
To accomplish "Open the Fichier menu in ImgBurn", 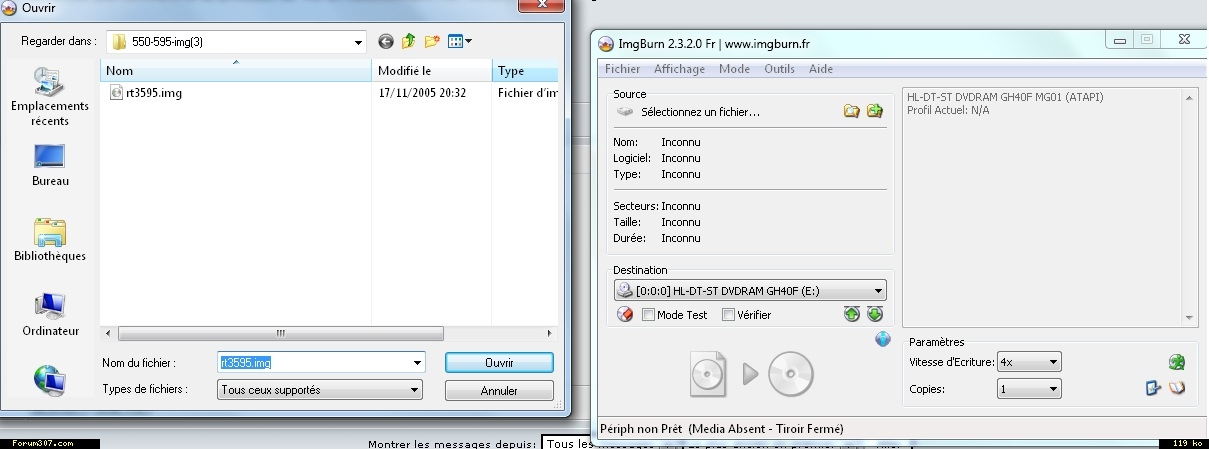I will (x=622, y=69).
